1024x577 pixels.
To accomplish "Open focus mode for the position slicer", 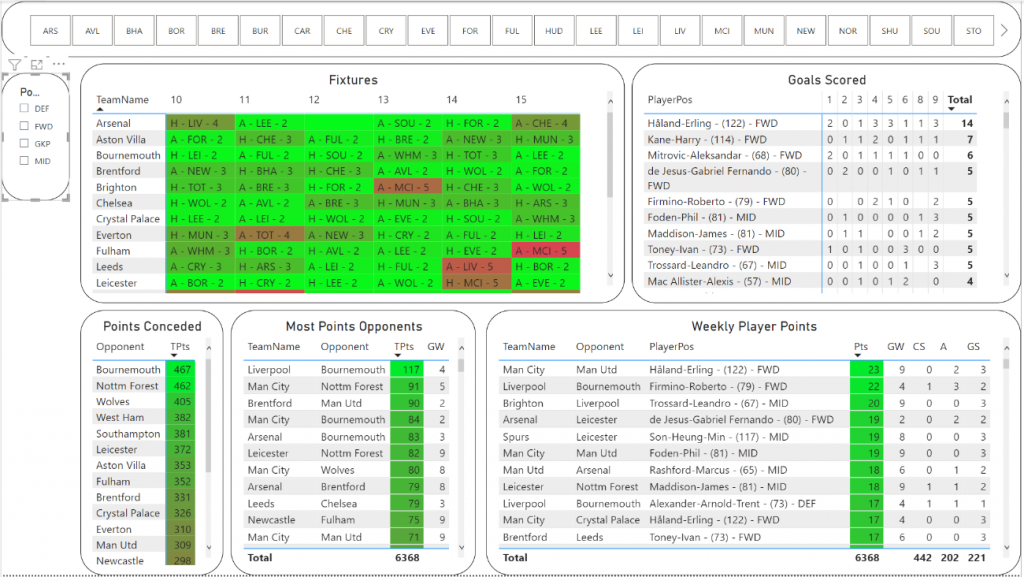I will click(37, 65).
